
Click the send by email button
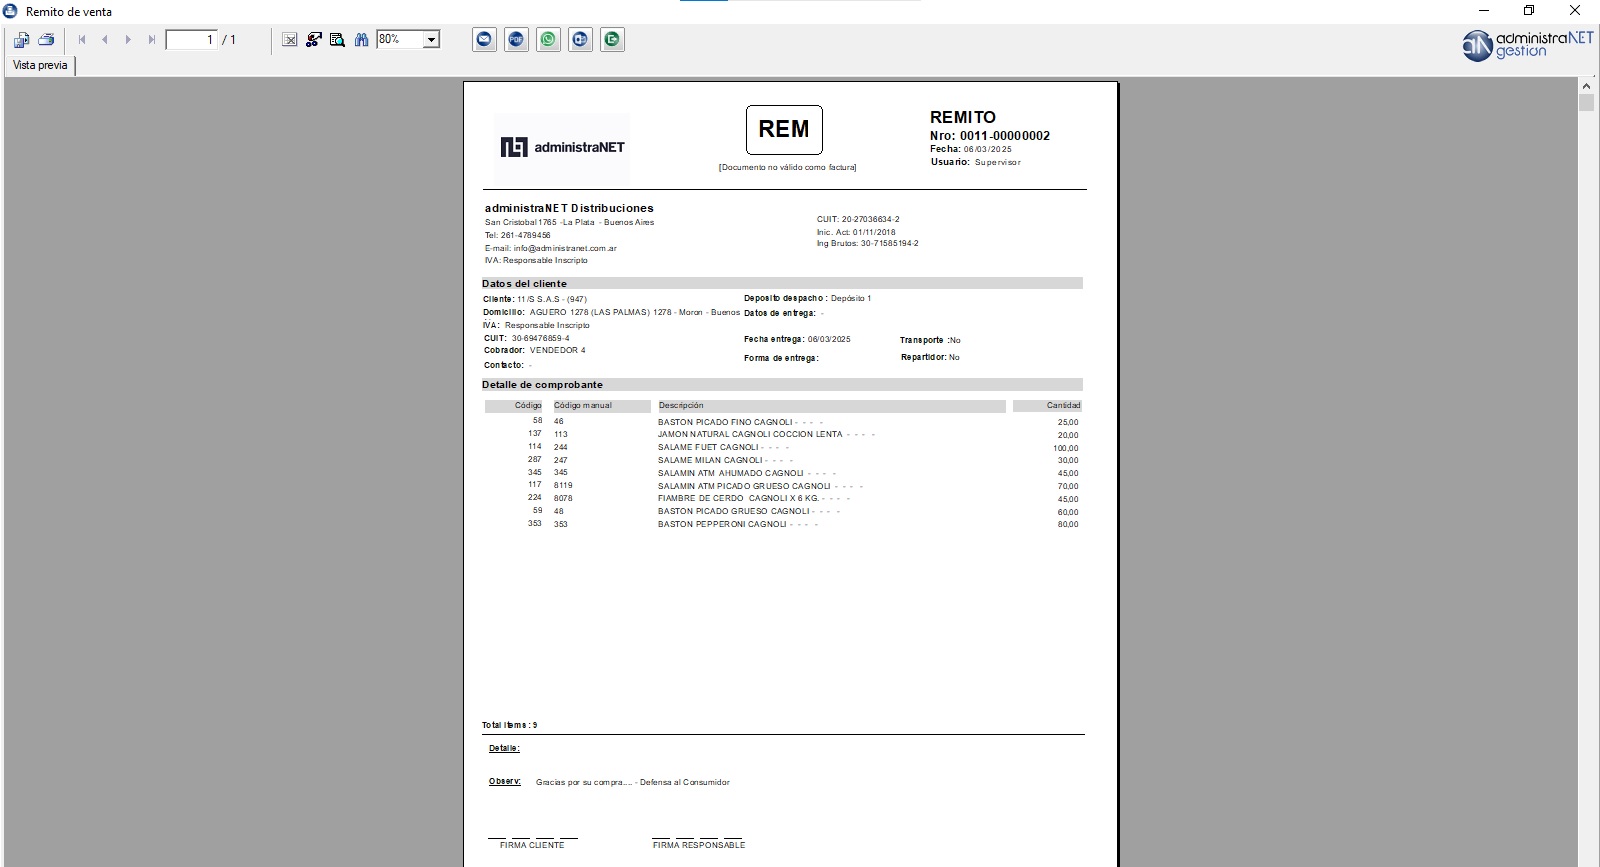pos(485,40)
